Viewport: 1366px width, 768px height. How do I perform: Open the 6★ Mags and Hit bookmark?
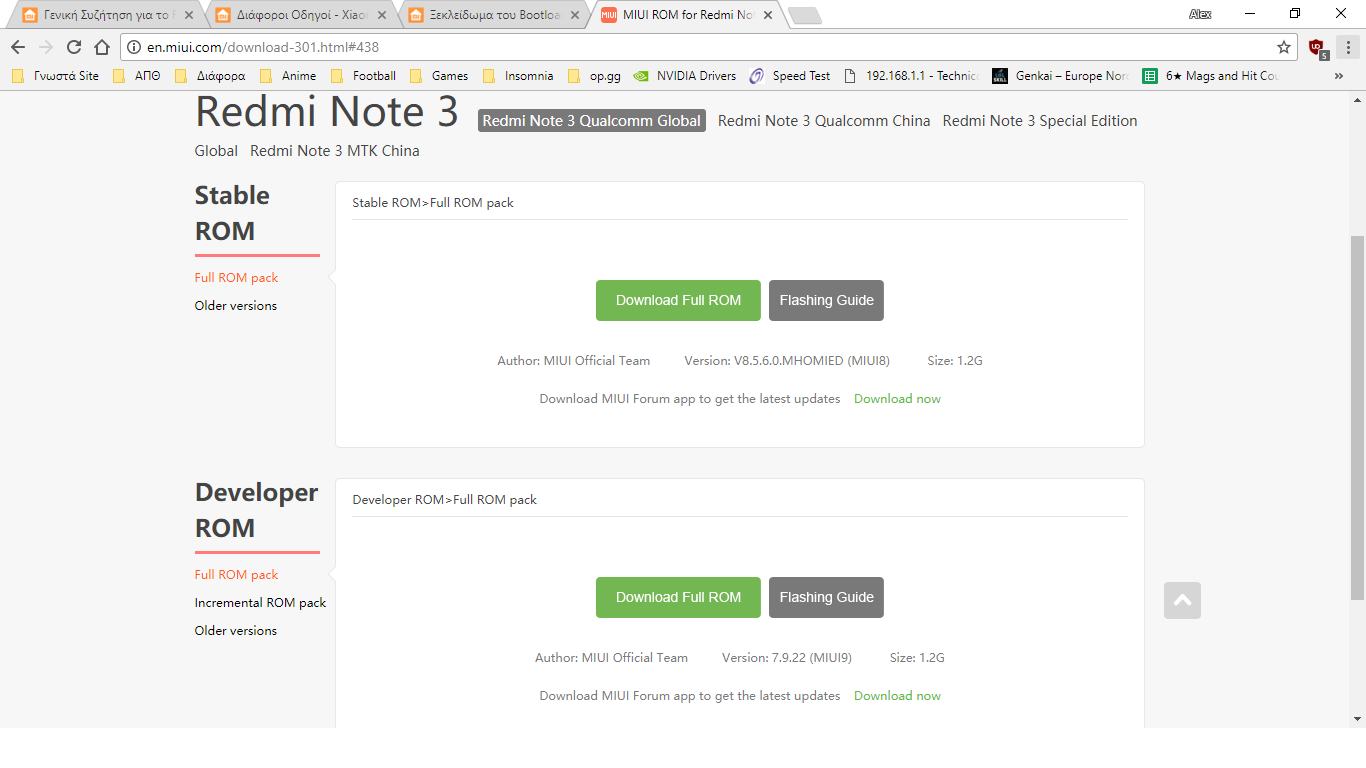click(x=1211, y=76)
